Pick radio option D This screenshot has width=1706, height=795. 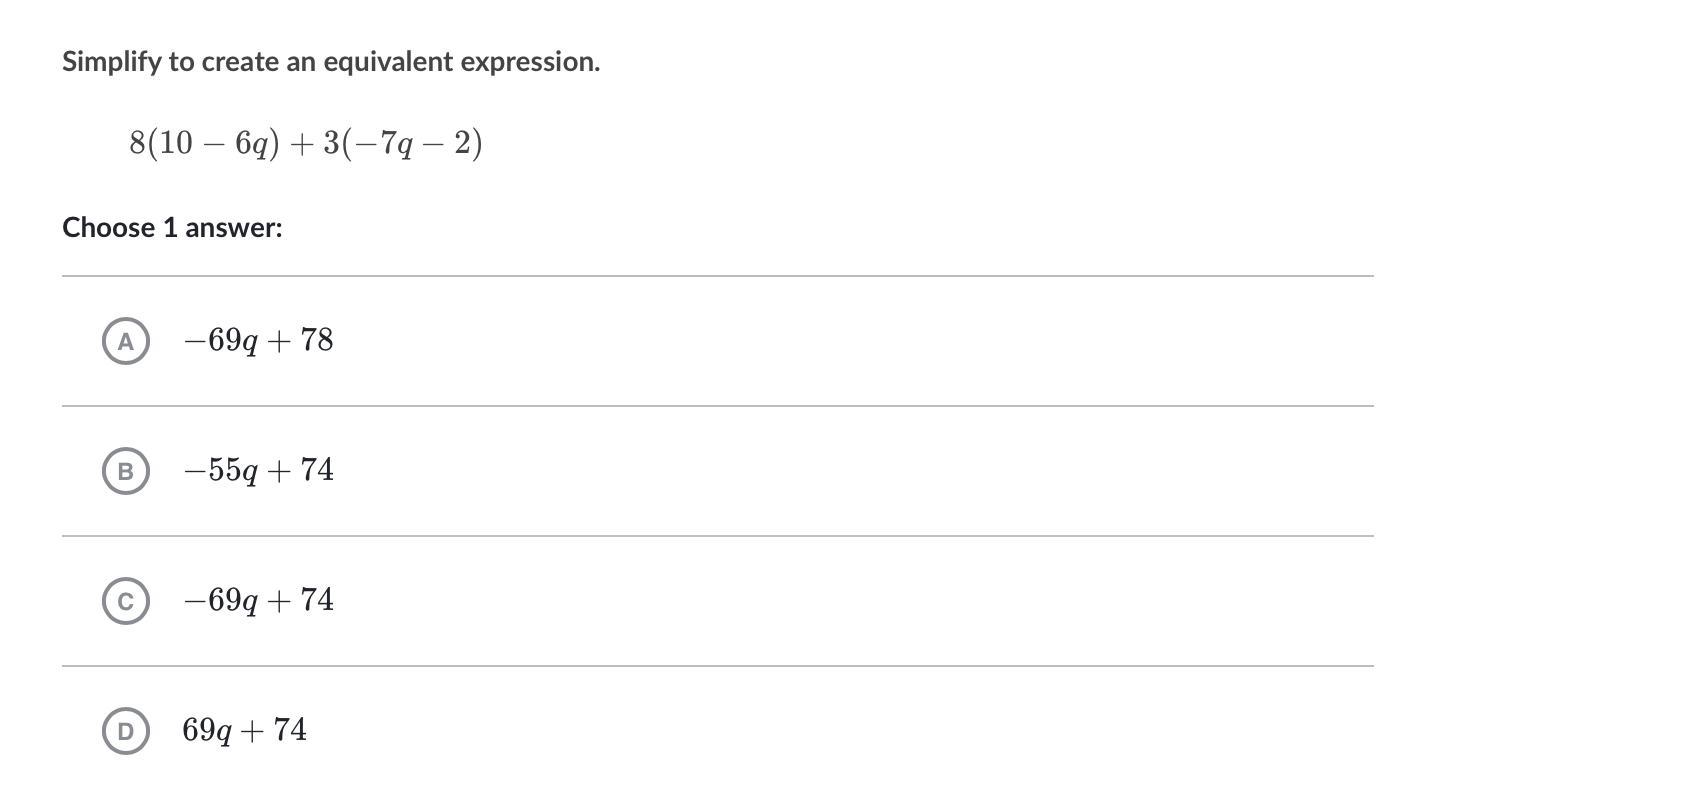click(125, 731)
